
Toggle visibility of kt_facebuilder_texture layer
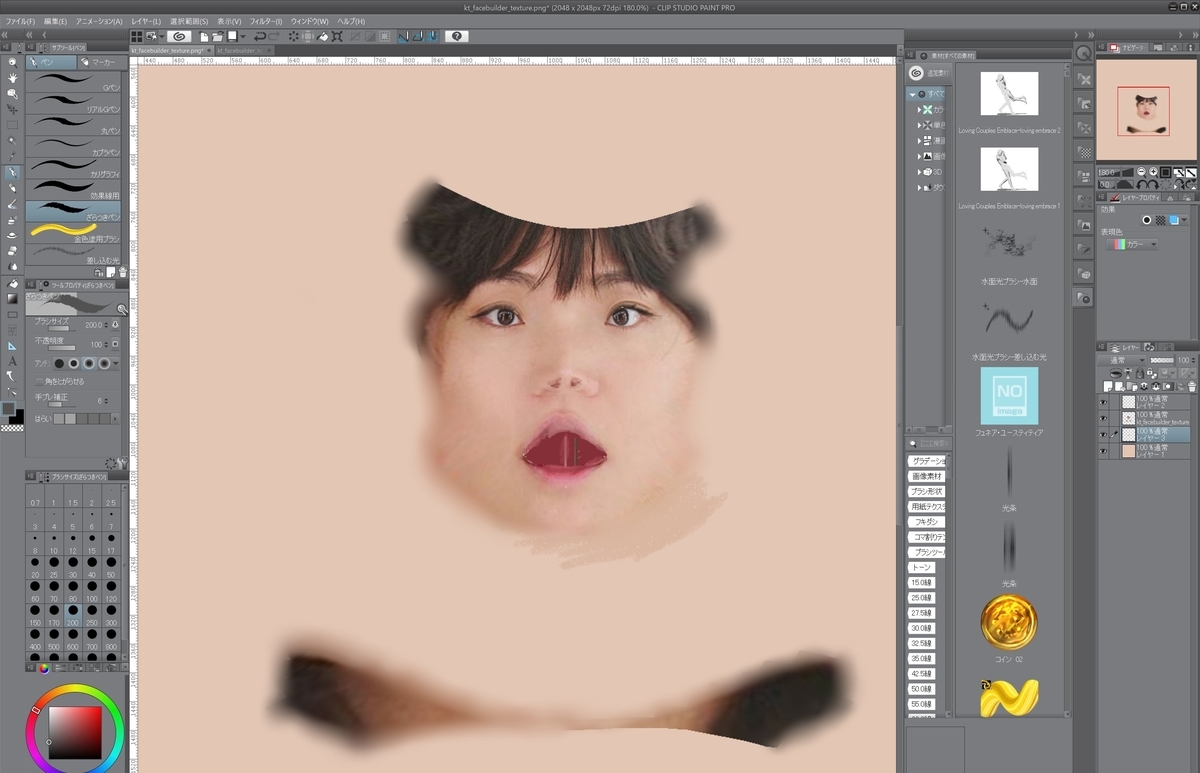(1104, 417)
